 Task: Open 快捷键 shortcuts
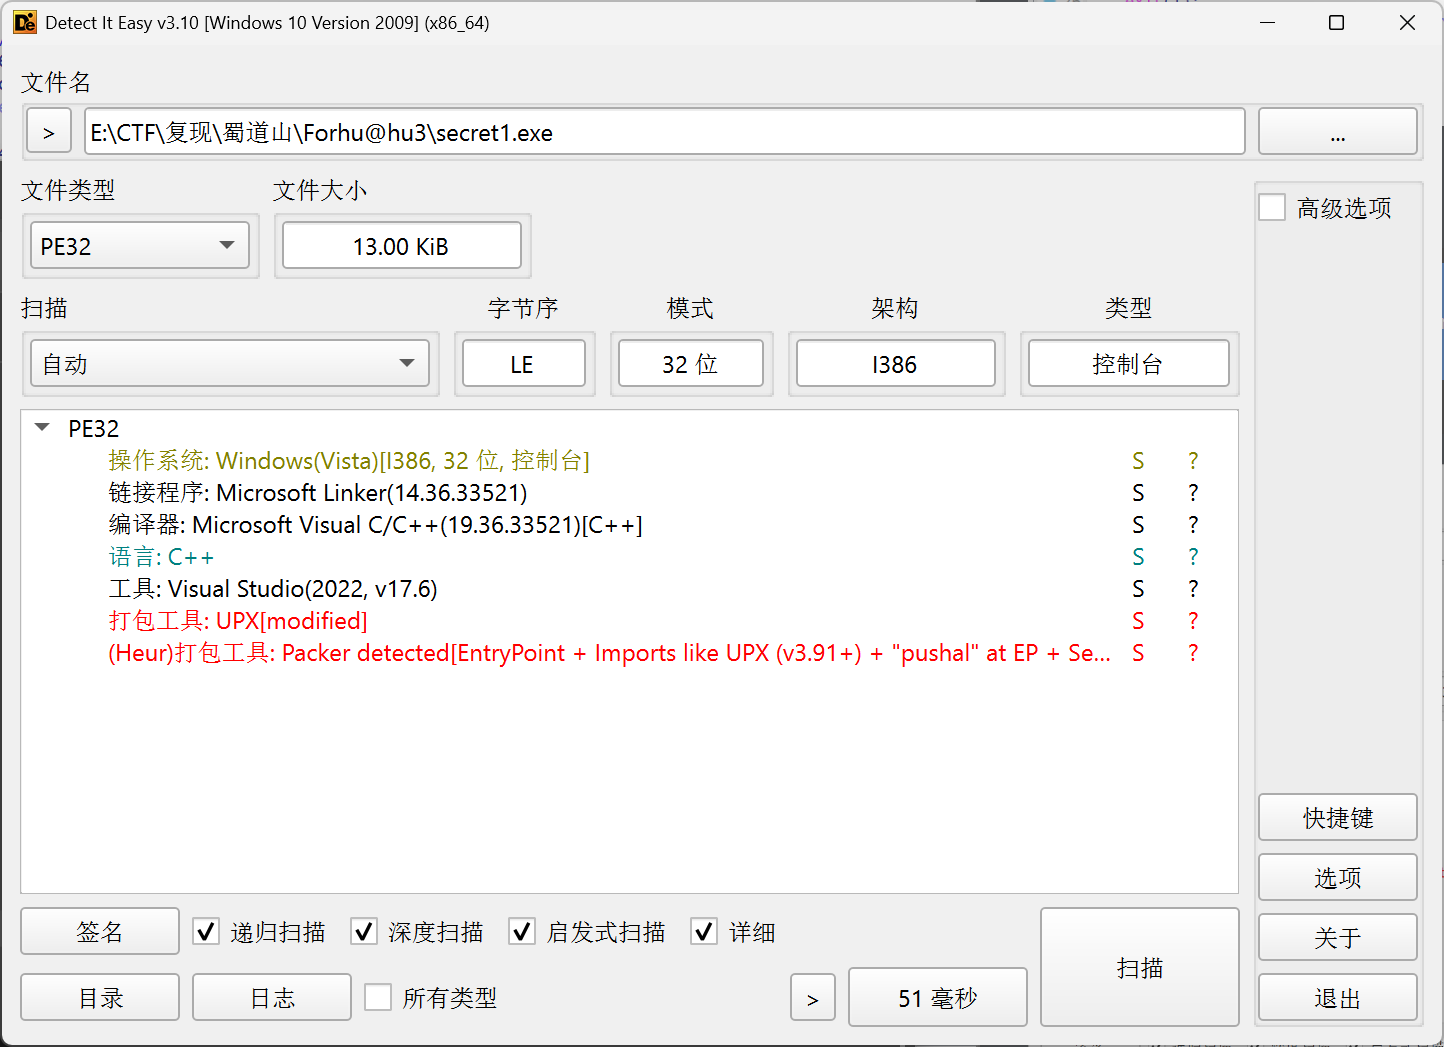1338,817
